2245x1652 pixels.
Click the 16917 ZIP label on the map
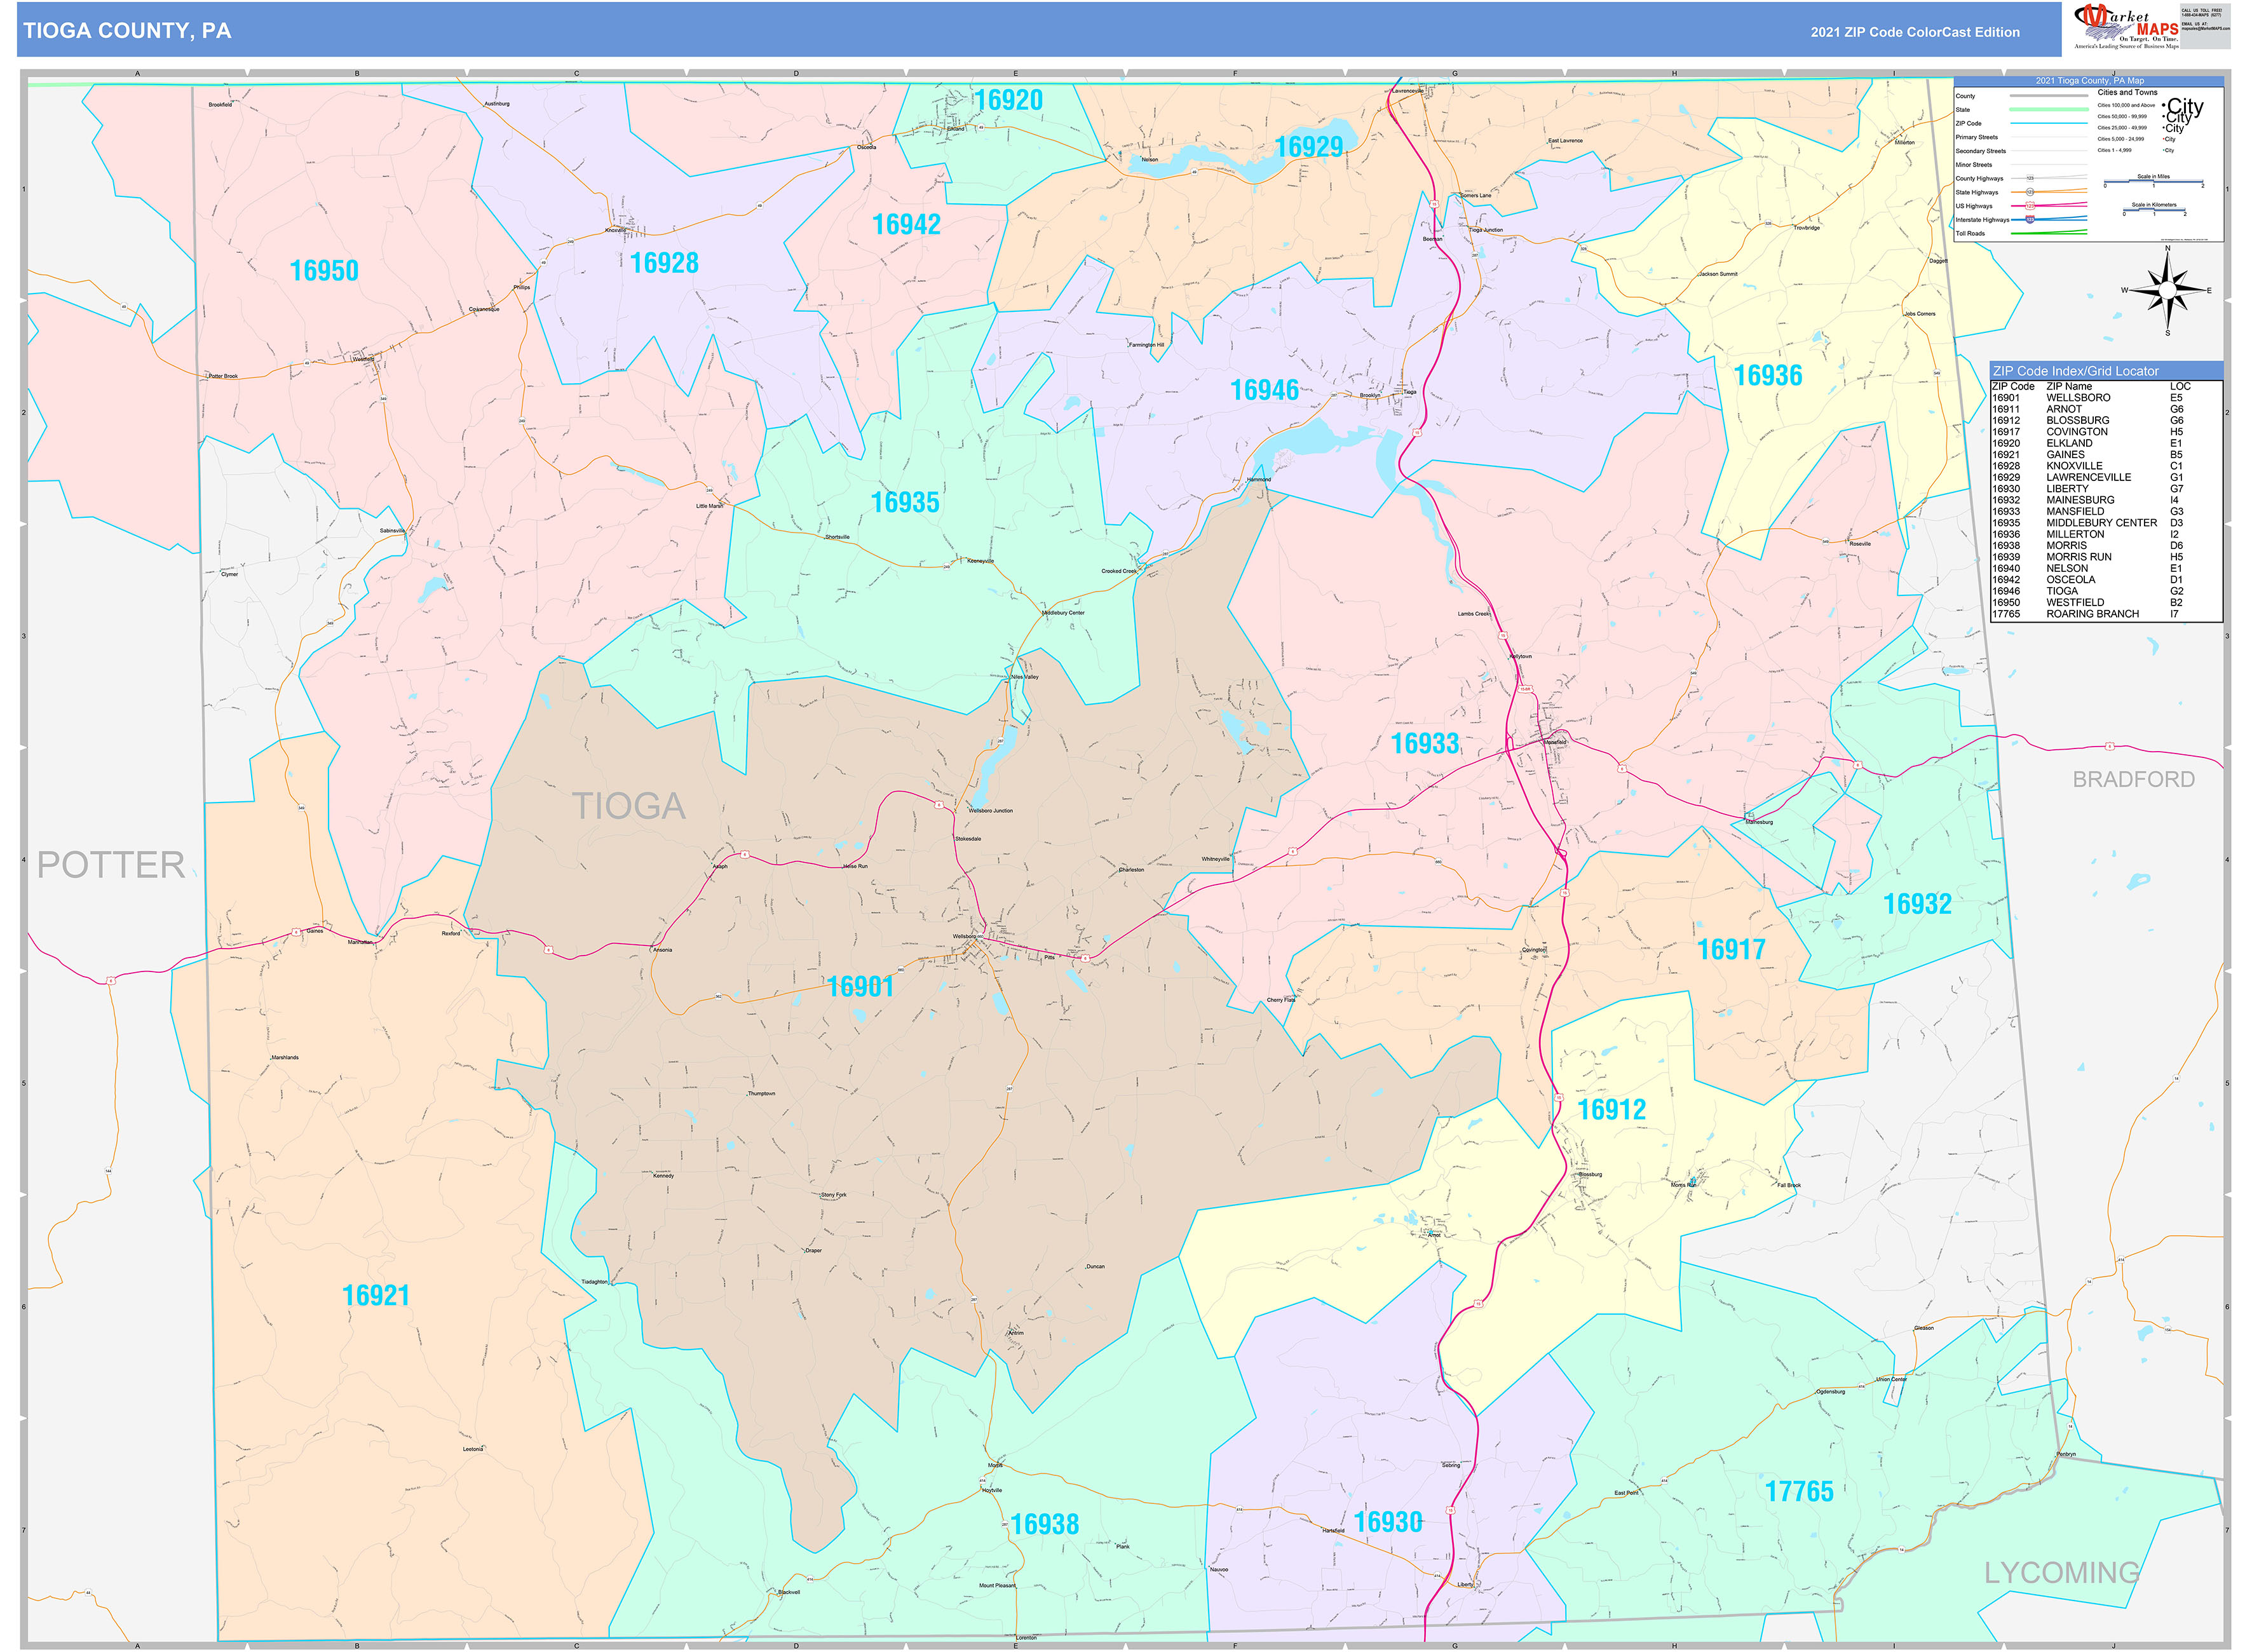pyautogui.click(x=1731, y=949)
